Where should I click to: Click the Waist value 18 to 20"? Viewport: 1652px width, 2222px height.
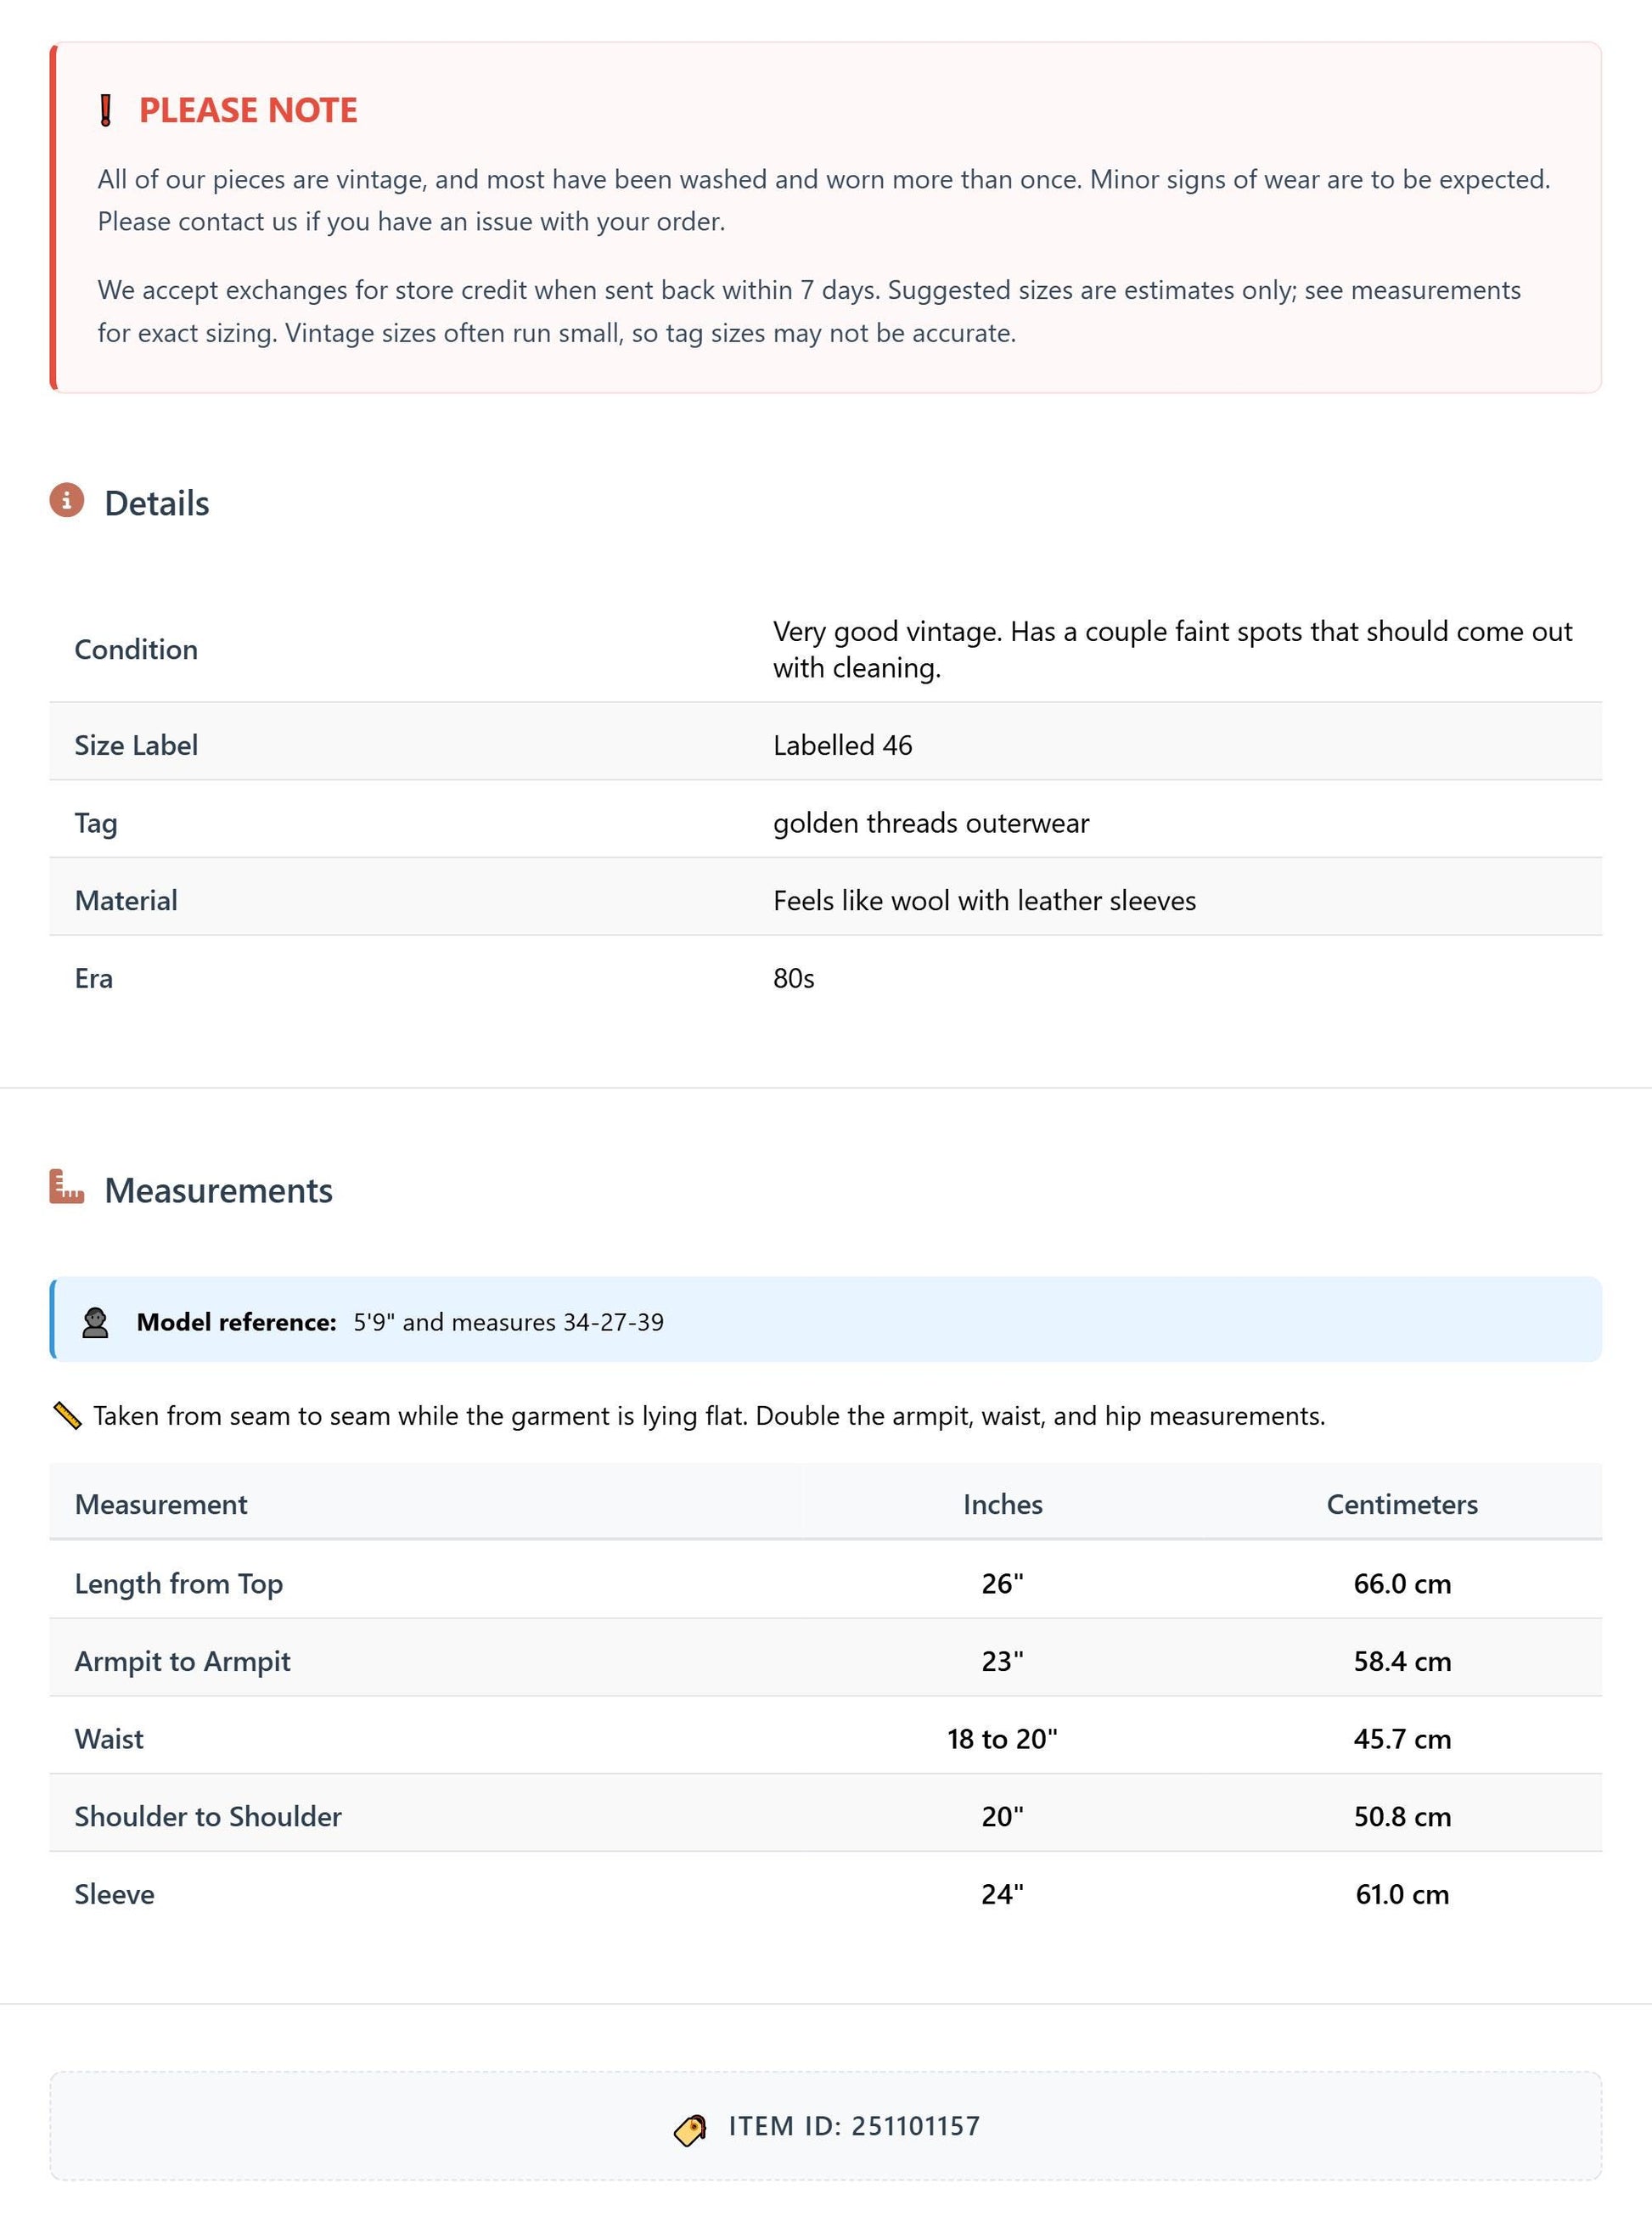[1003, 1739]
